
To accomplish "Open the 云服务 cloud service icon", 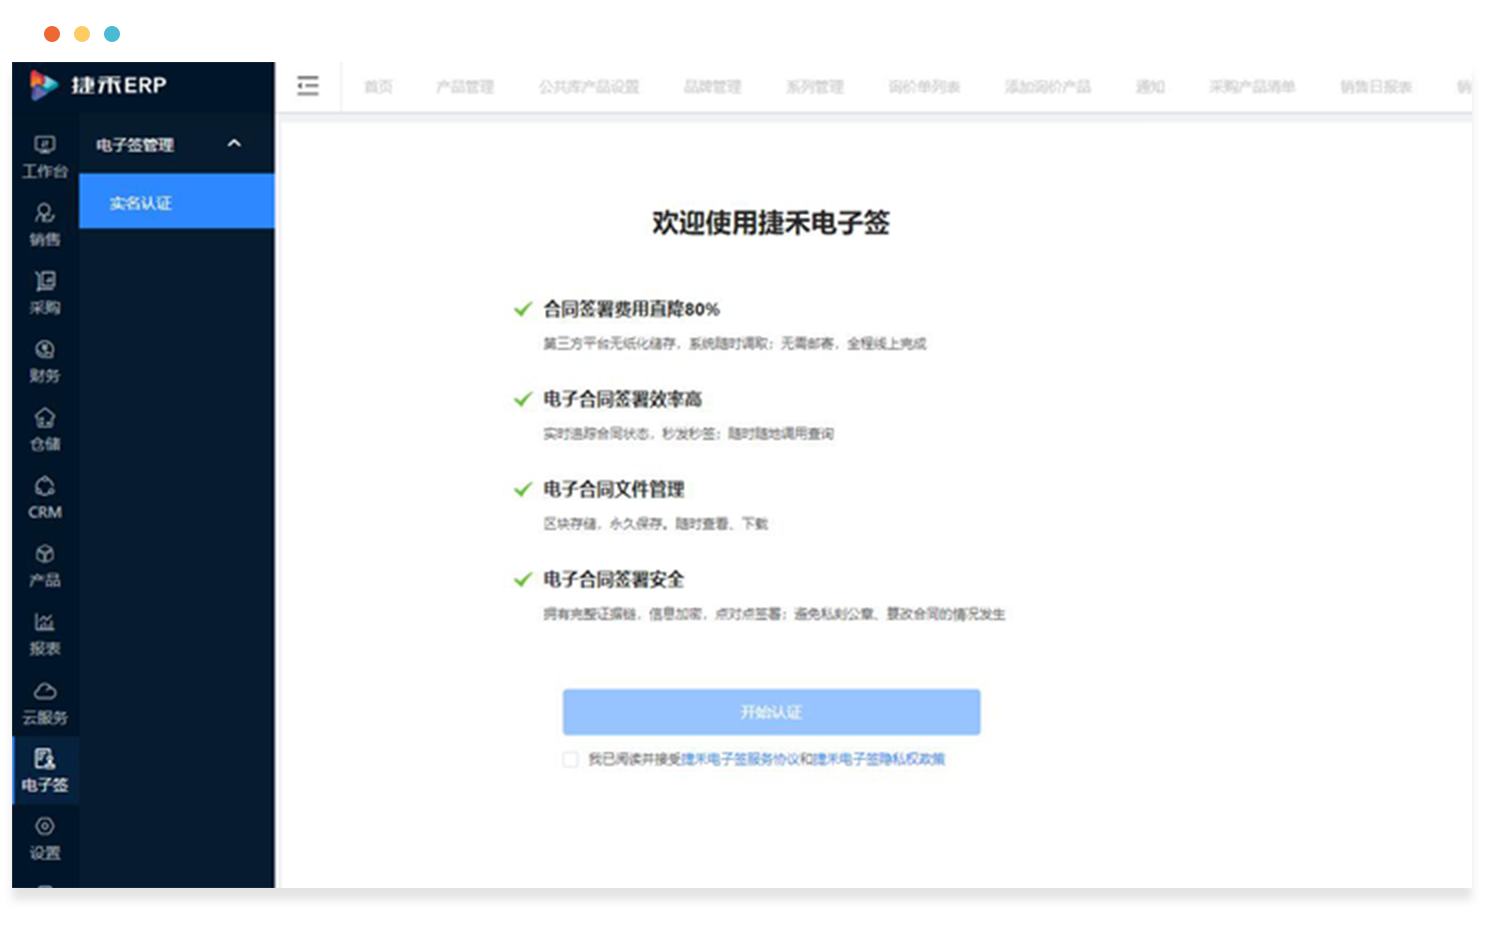I will tap(45, 703).
